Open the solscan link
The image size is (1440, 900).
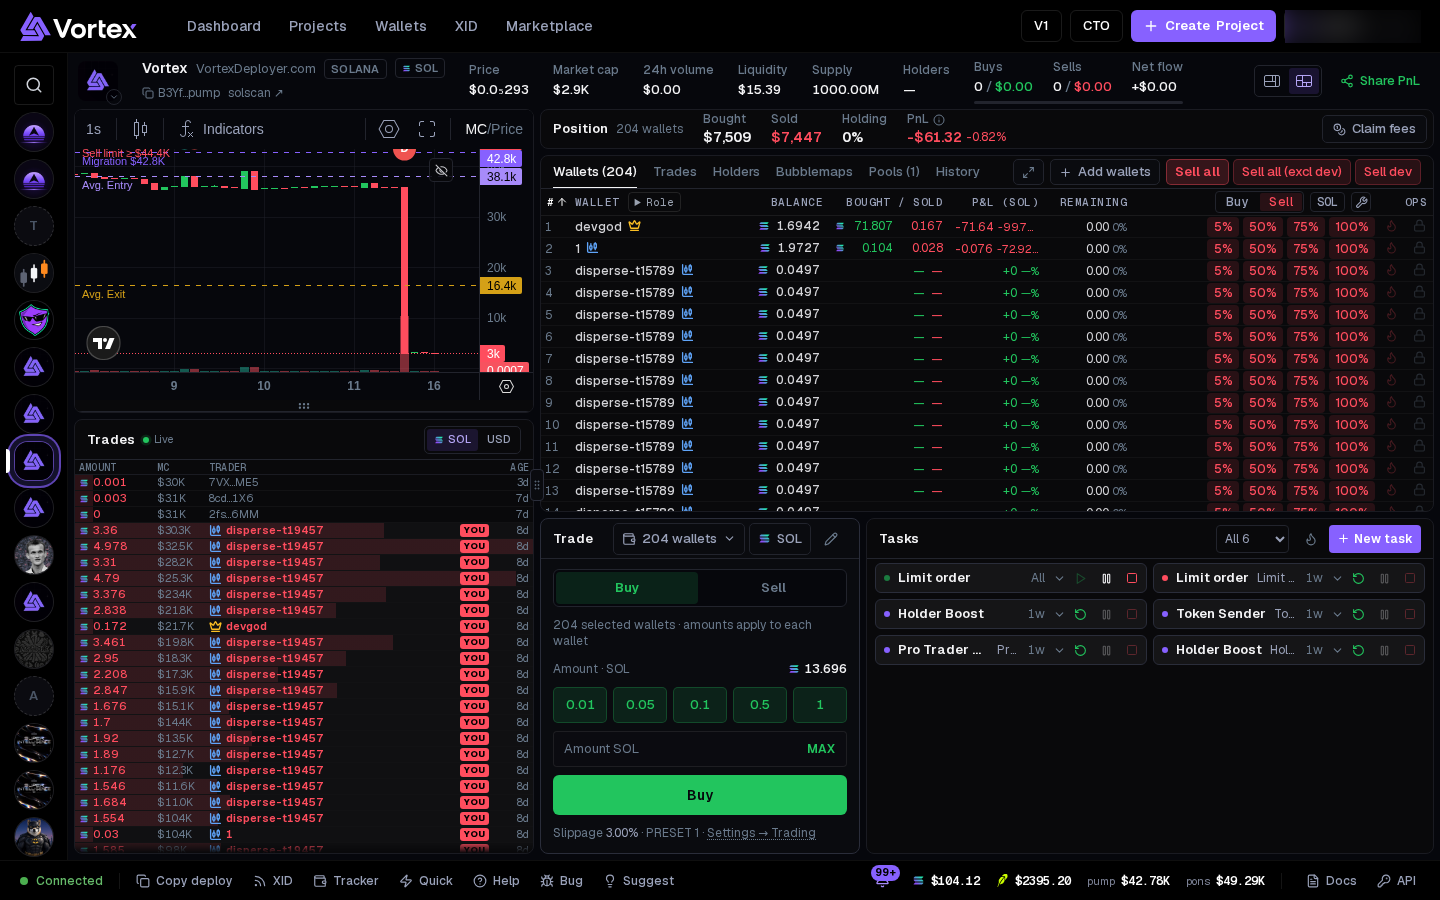[255, 93]
